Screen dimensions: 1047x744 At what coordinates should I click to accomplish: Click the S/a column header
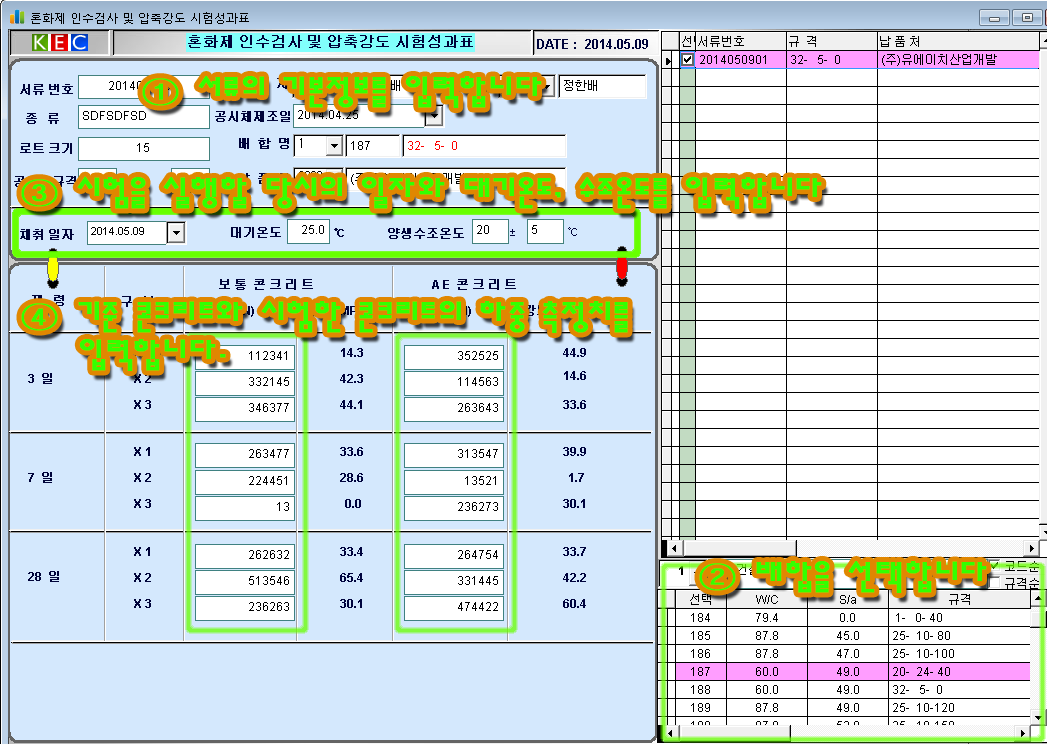[848, 599]
